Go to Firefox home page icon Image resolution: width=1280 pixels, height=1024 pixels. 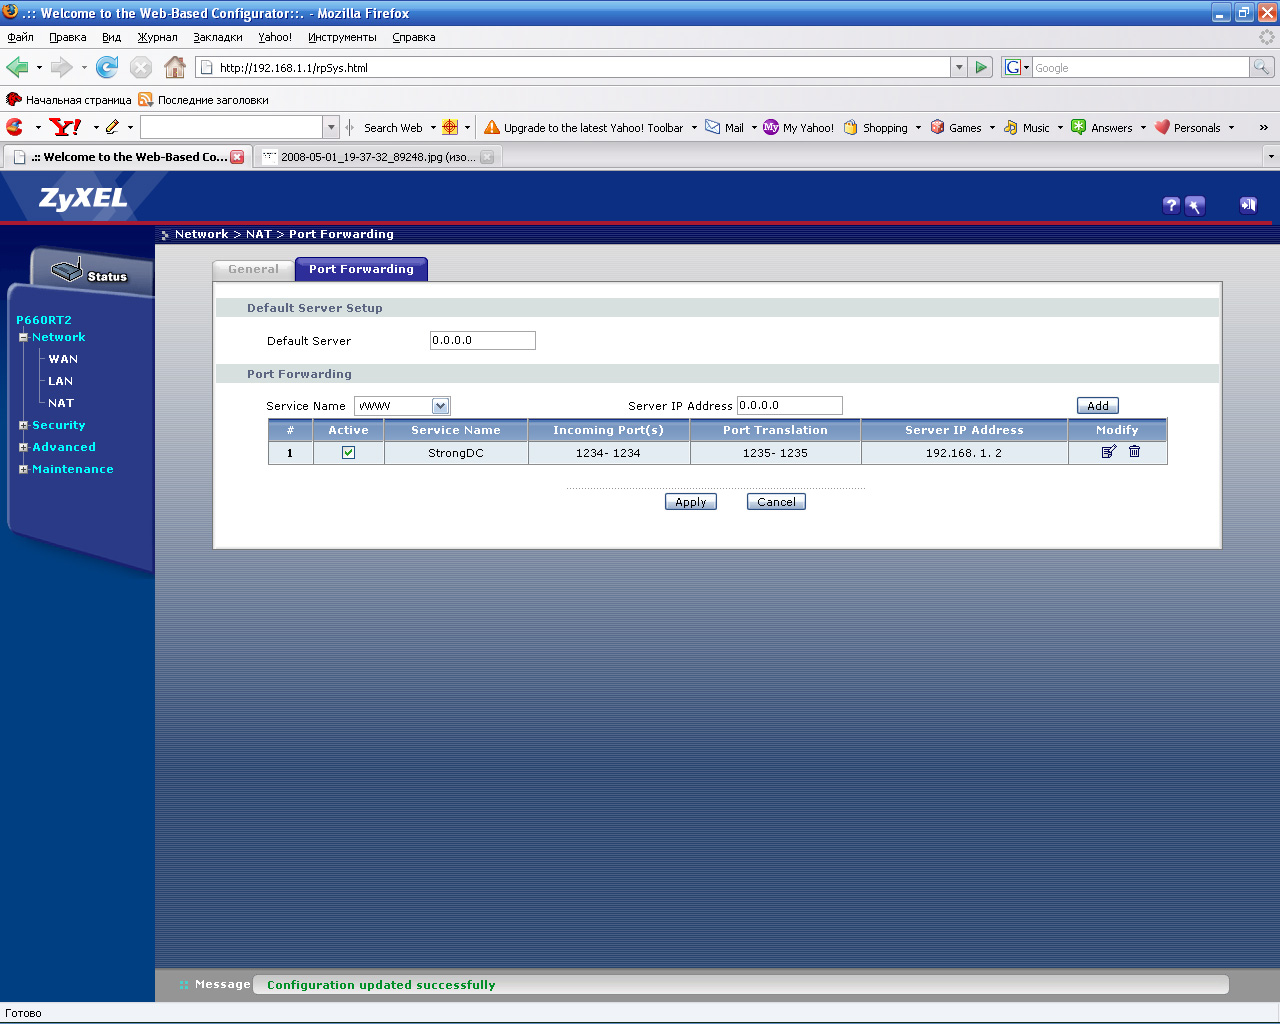pos(175,67)
